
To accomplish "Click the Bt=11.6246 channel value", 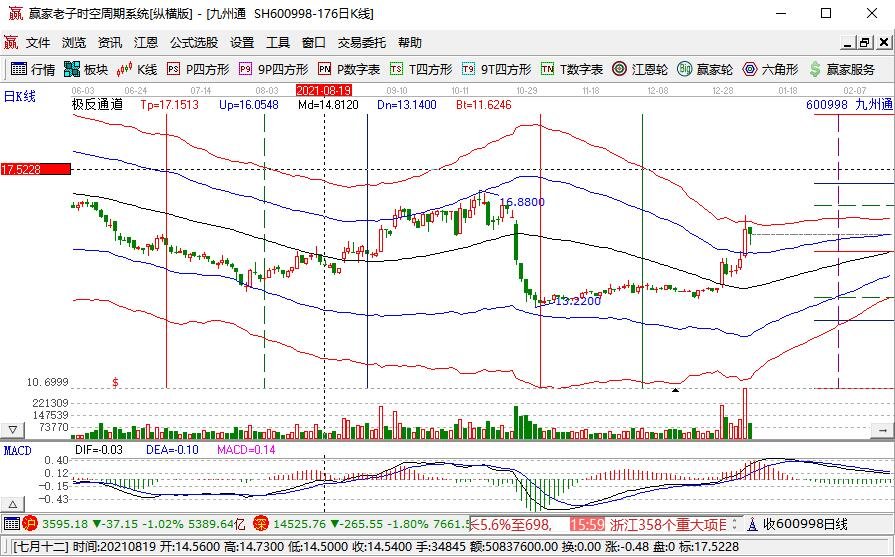I will [483, 105].
